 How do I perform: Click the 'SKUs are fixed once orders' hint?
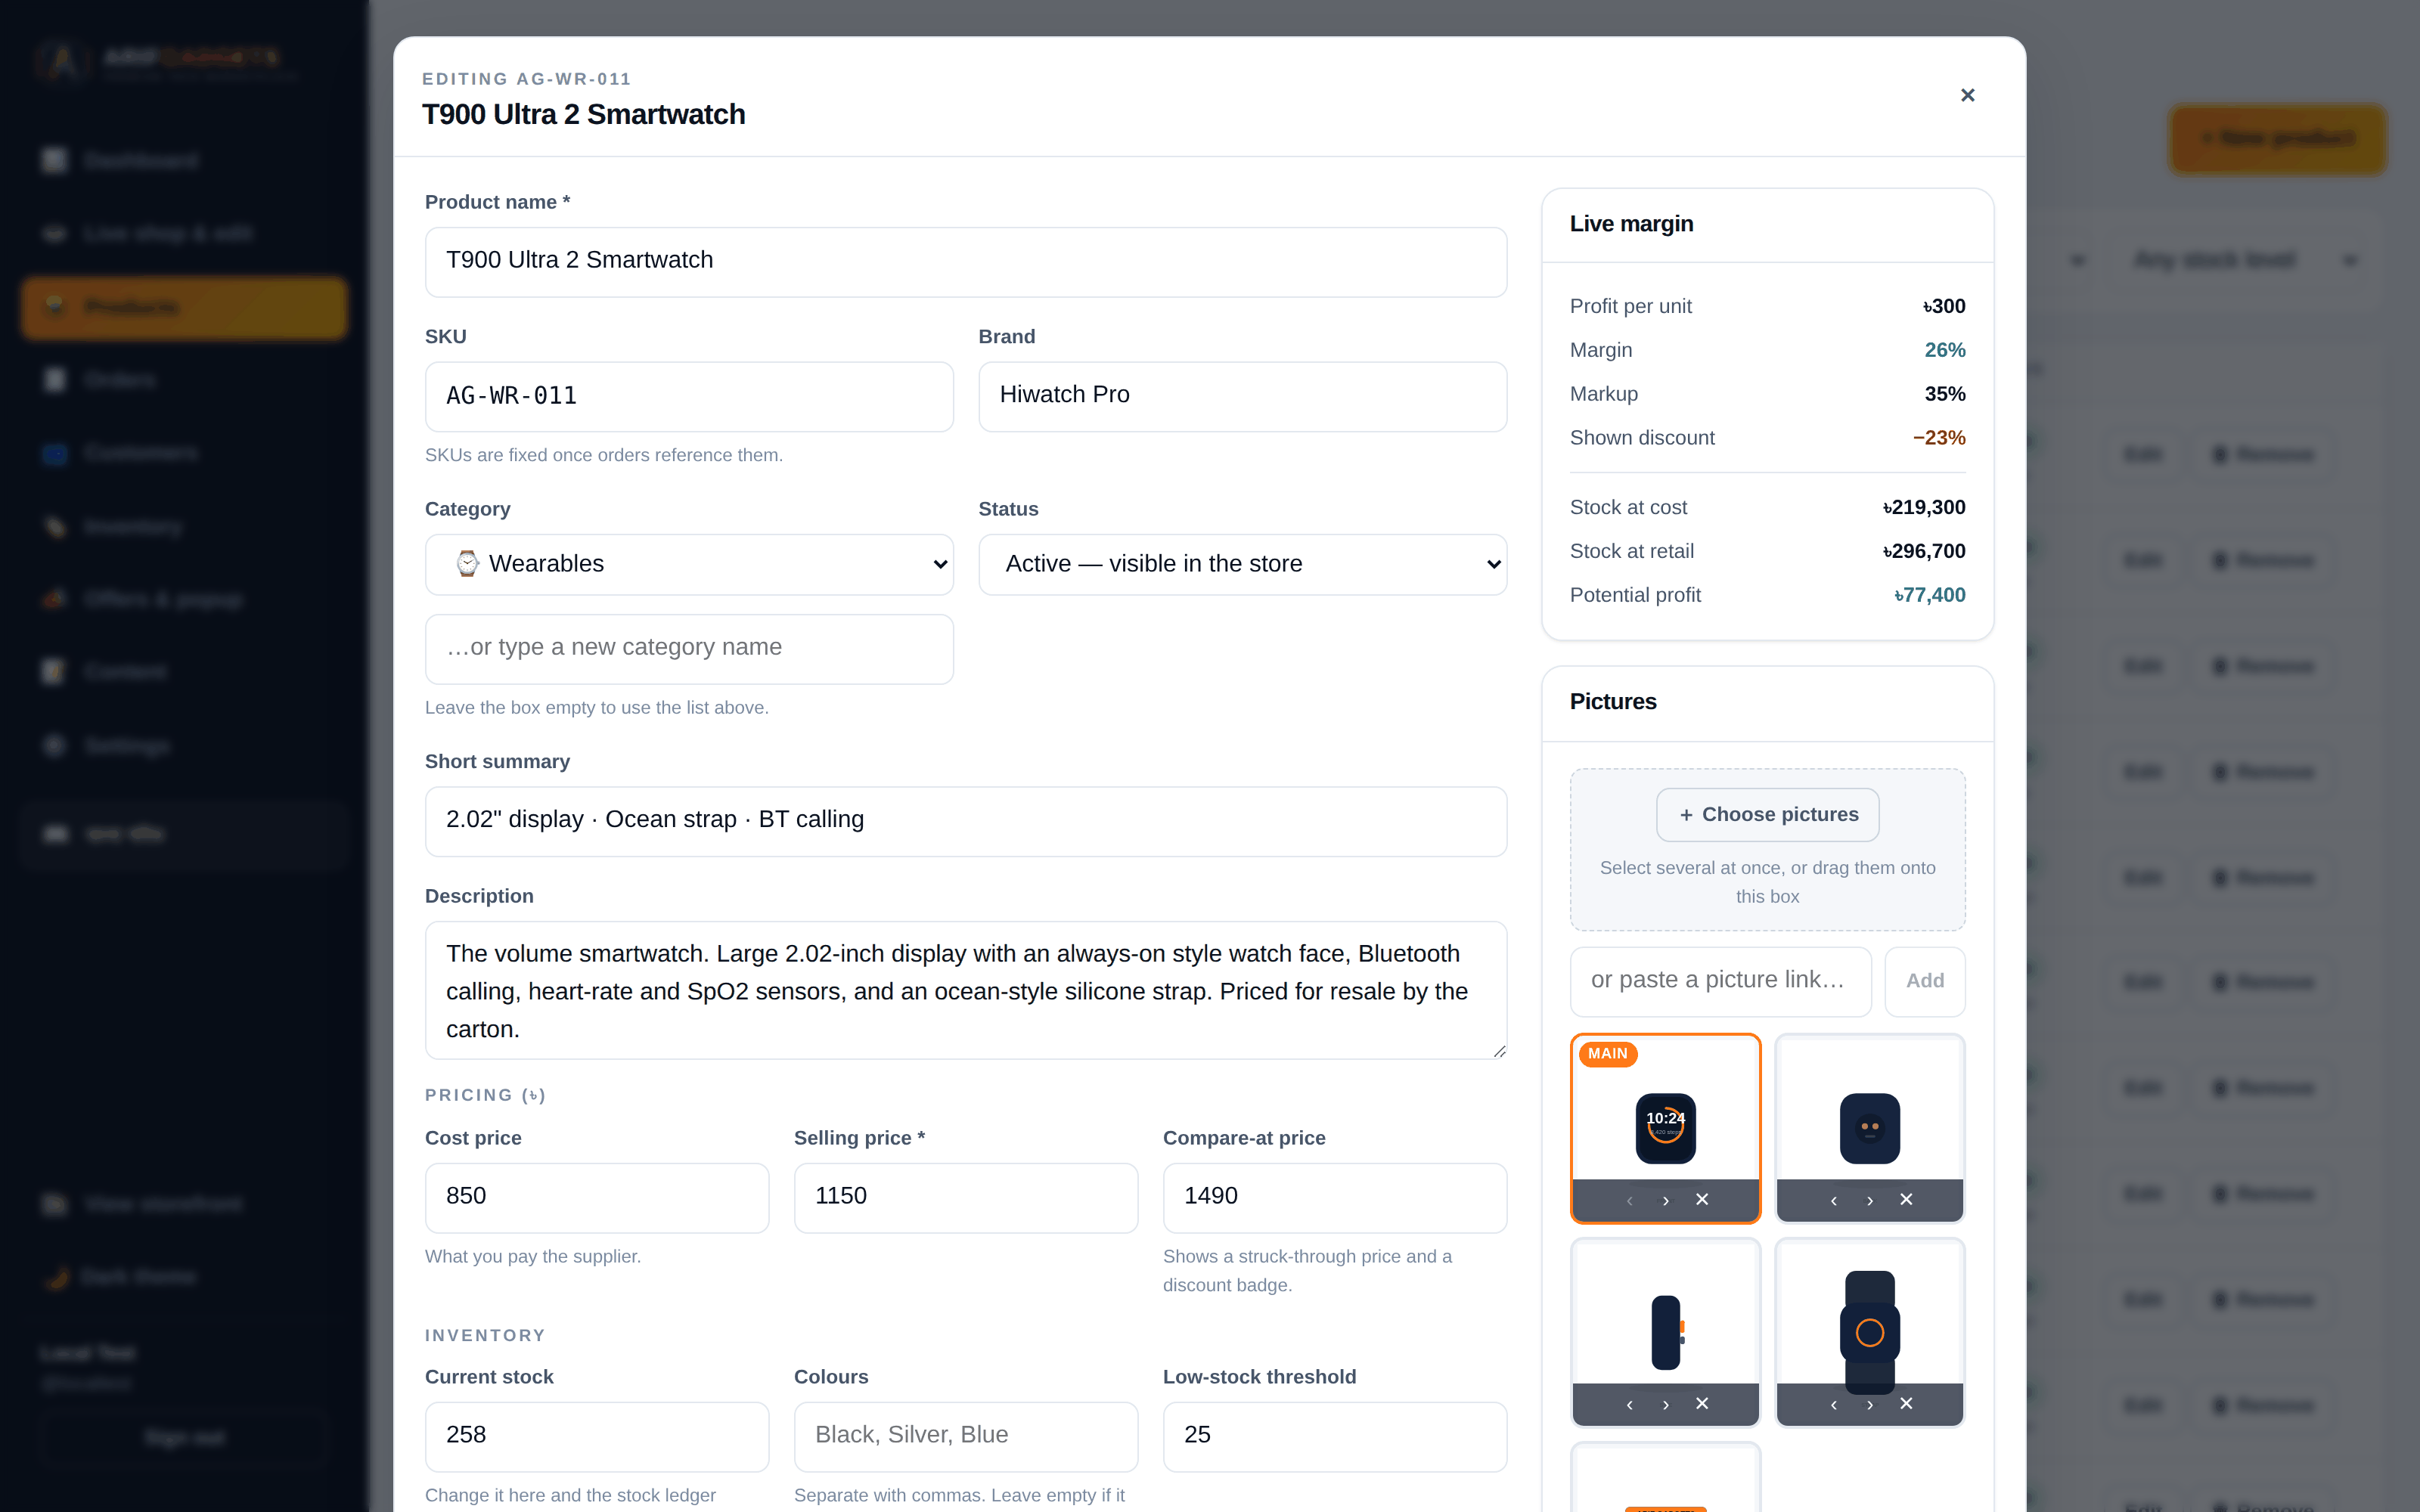(603, 455)
